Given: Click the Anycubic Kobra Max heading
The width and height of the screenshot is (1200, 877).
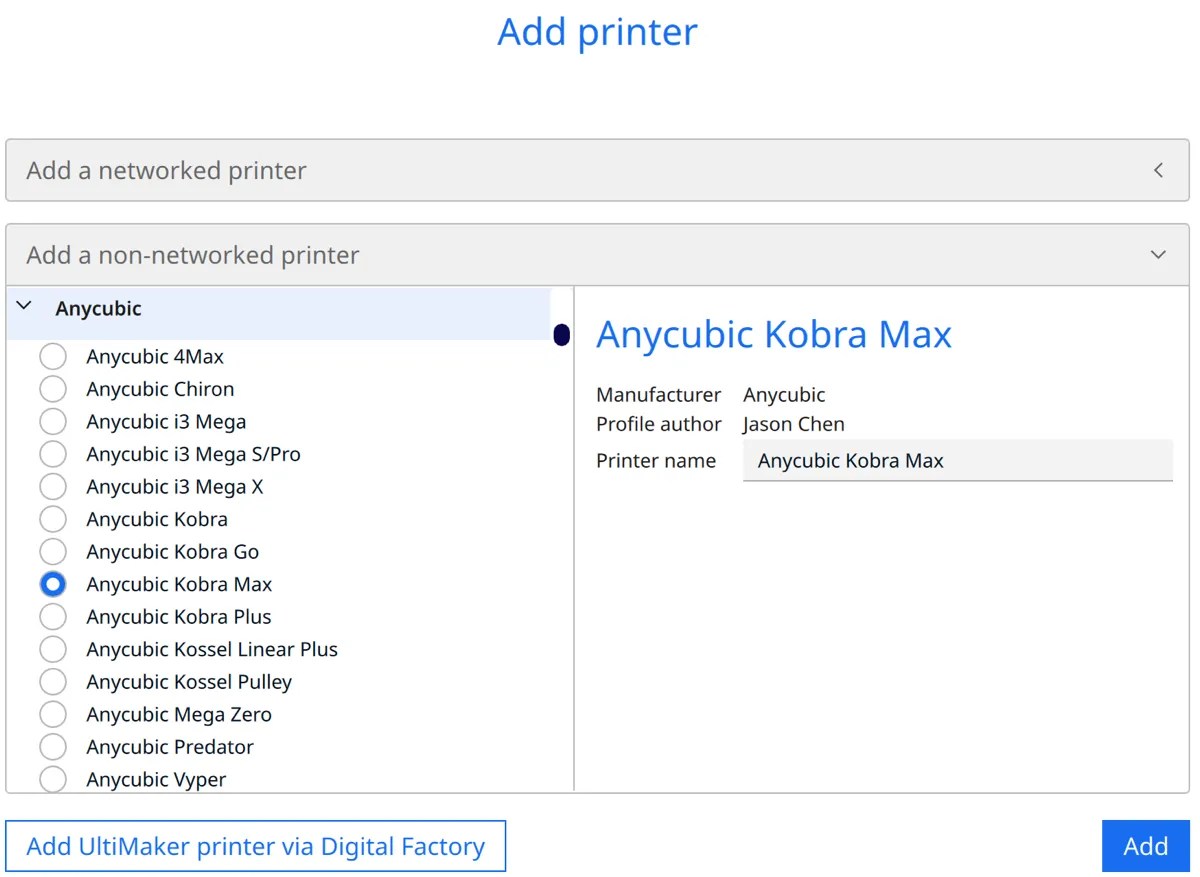Looking at the screenshot, I should 774,334.
